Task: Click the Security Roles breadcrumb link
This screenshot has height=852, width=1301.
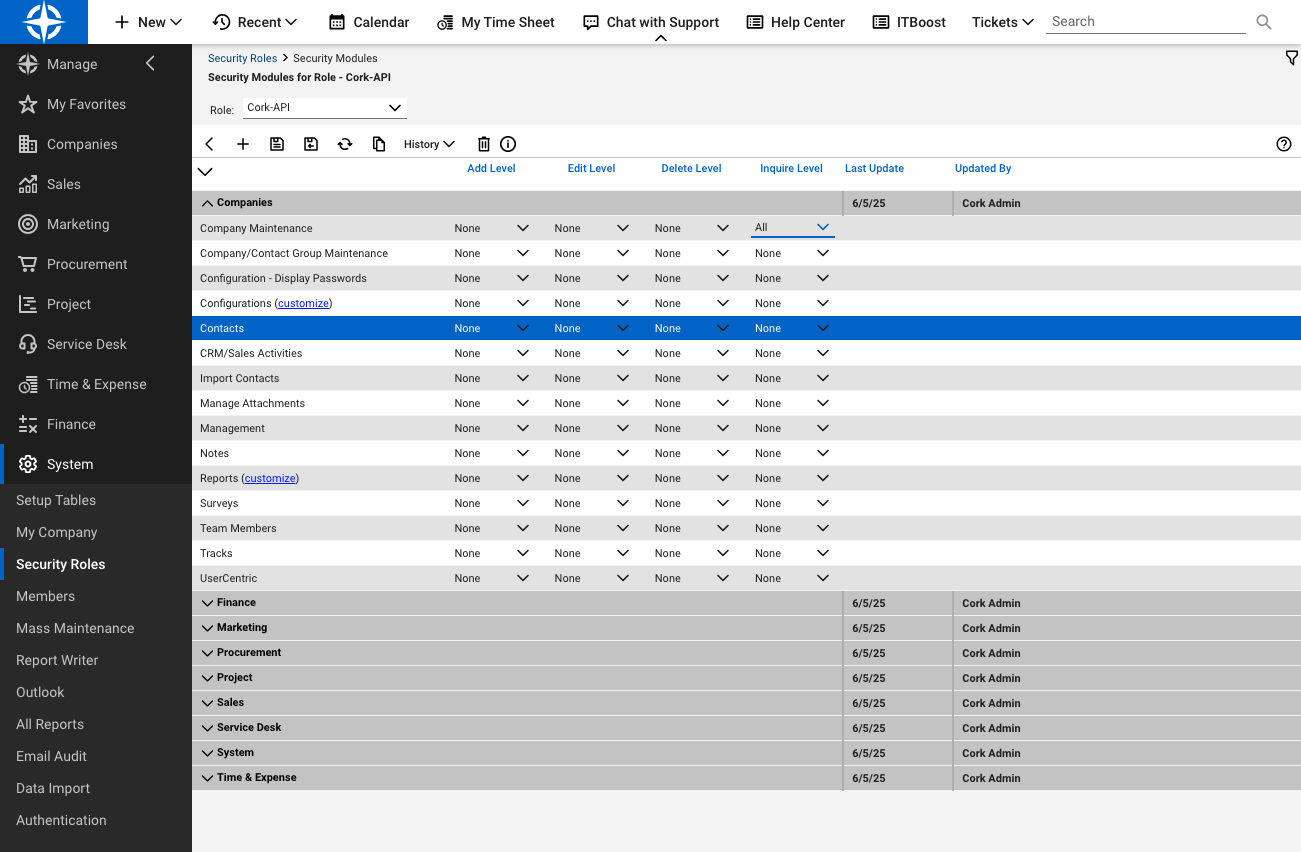Action: coord(242,58)
